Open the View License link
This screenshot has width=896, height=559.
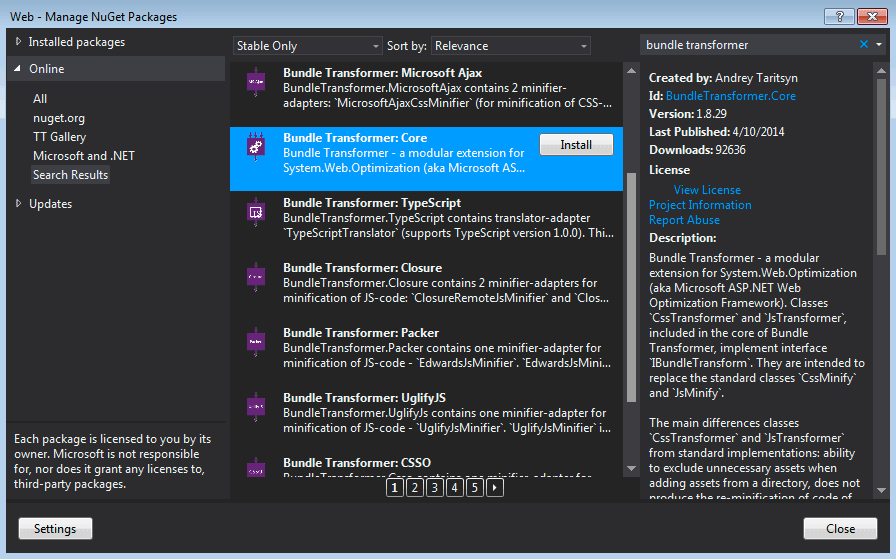[x=707, y=189]
